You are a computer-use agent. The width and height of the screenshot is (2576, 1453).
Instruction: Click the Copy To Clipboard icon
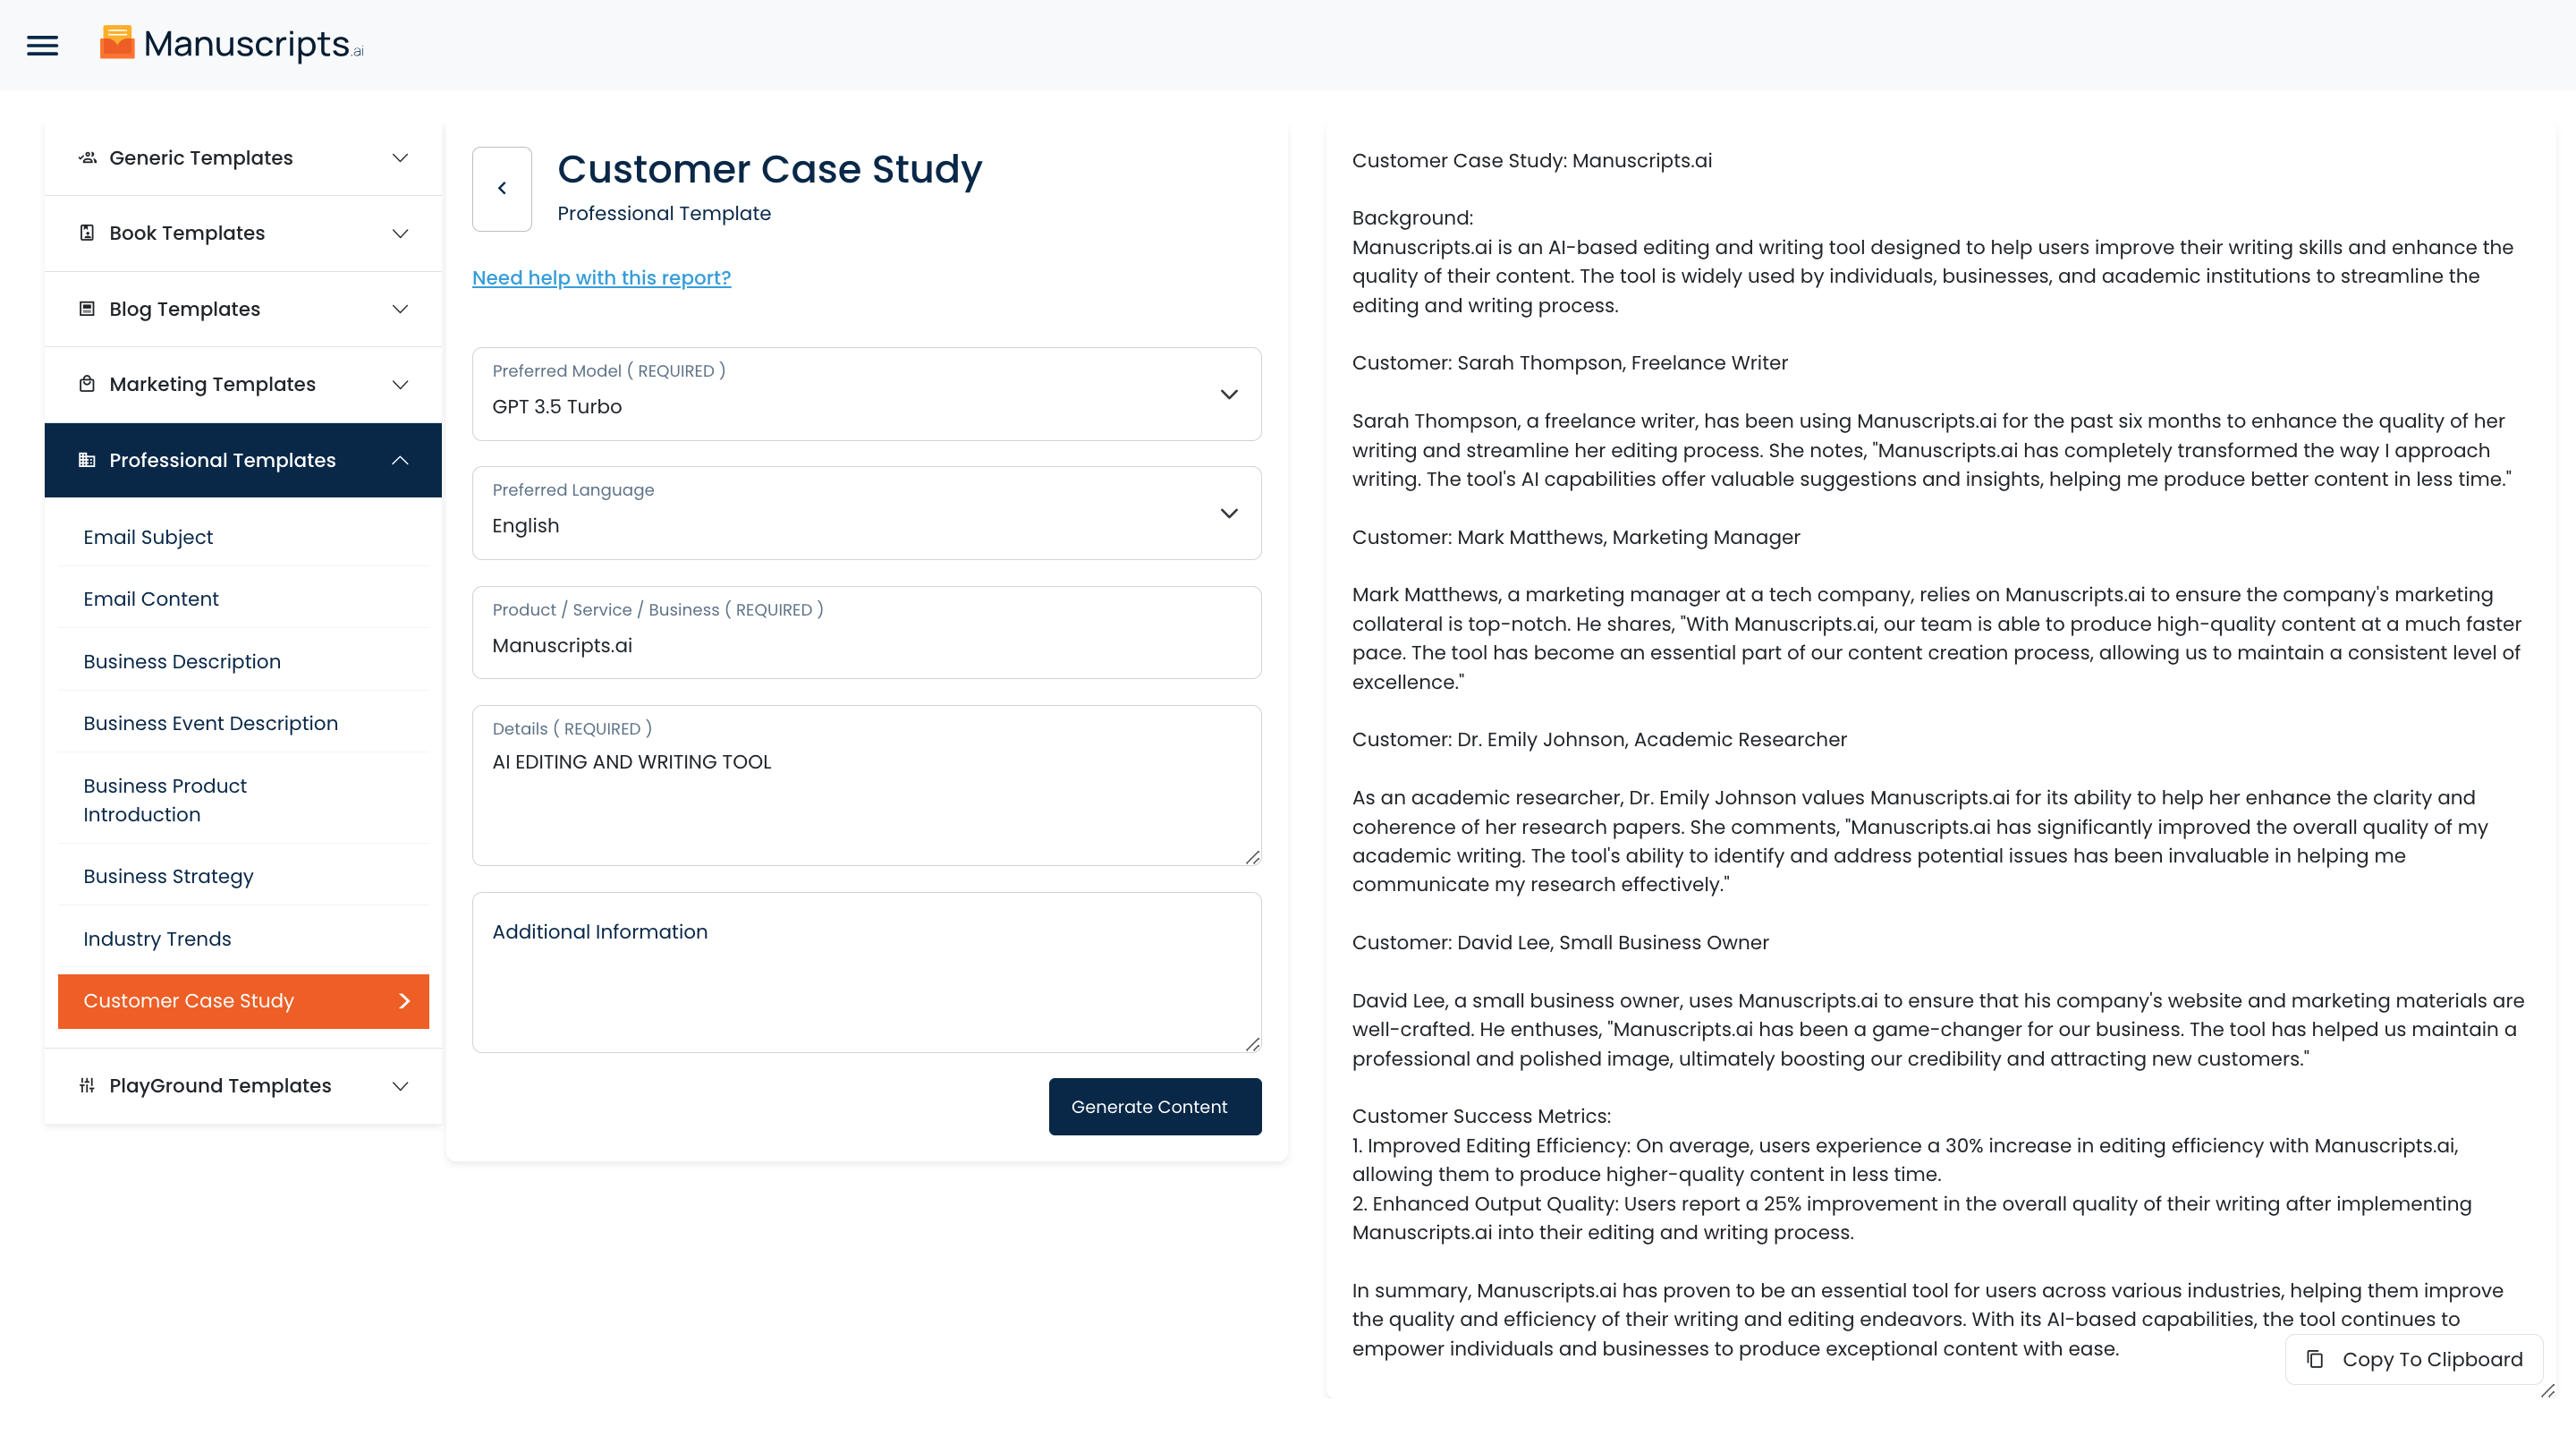click(x=2314, y=1359)
